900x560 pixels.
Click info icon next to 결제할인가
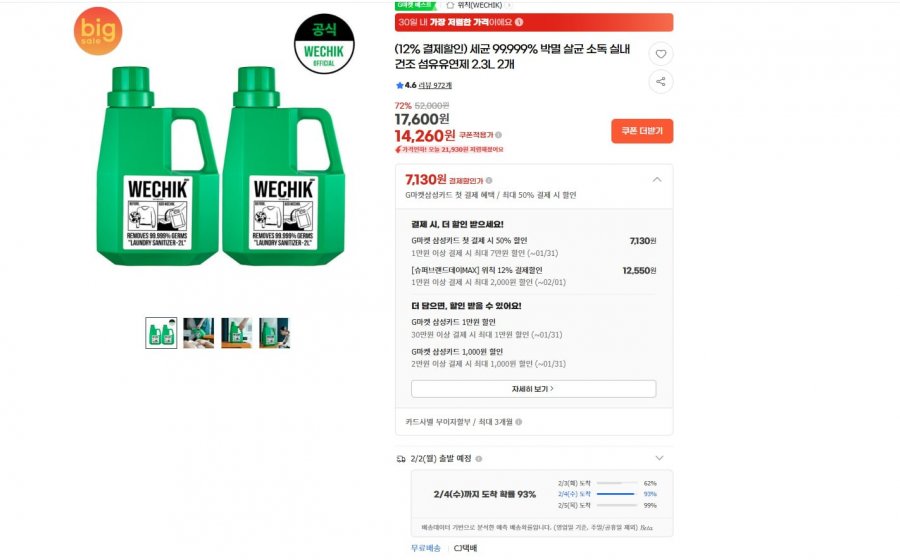489,180
